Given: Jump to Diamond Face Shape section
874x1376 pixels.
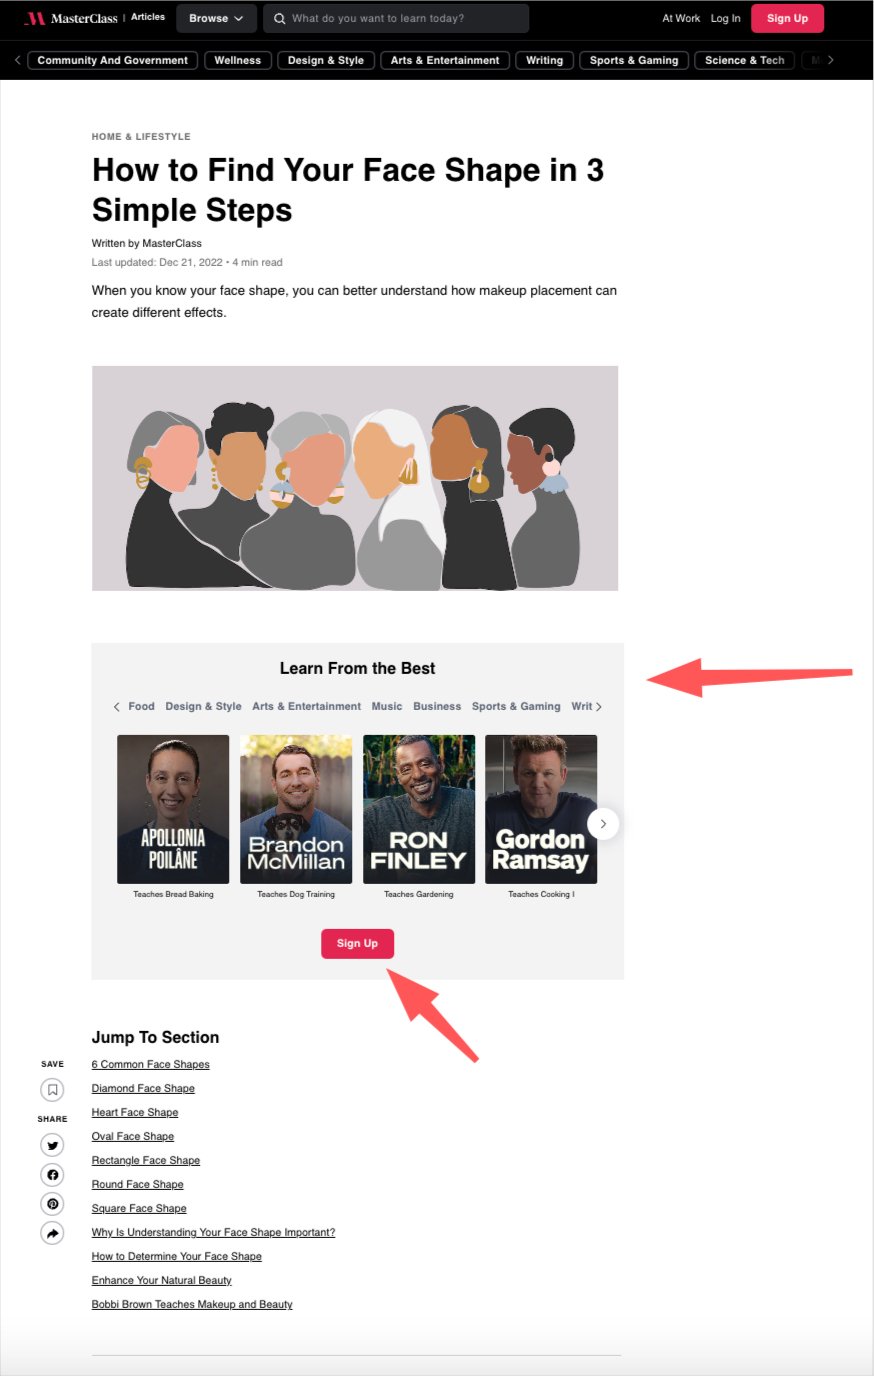Looking at the screenshot, I should [x=143, y=1088].
